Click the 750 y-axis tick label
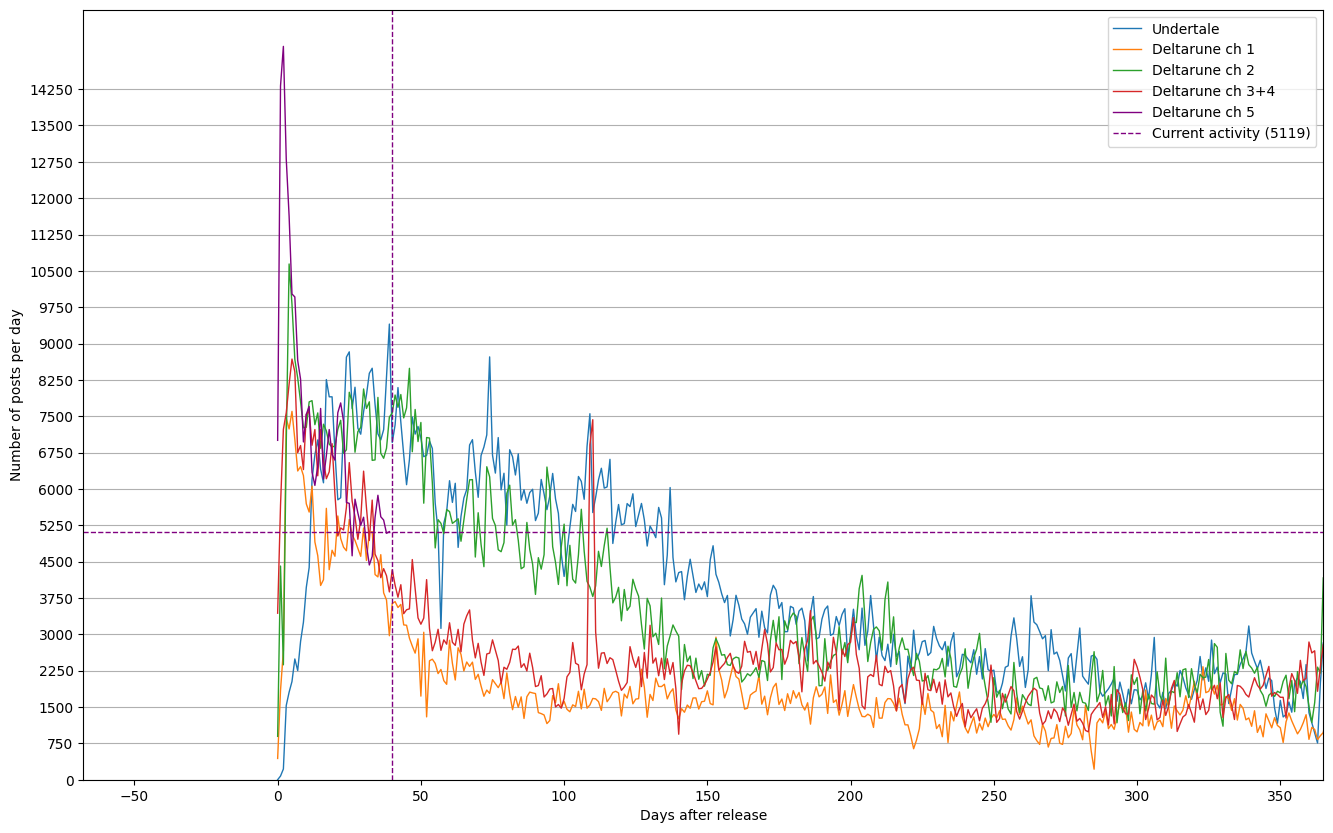 [x=63, y=744]
